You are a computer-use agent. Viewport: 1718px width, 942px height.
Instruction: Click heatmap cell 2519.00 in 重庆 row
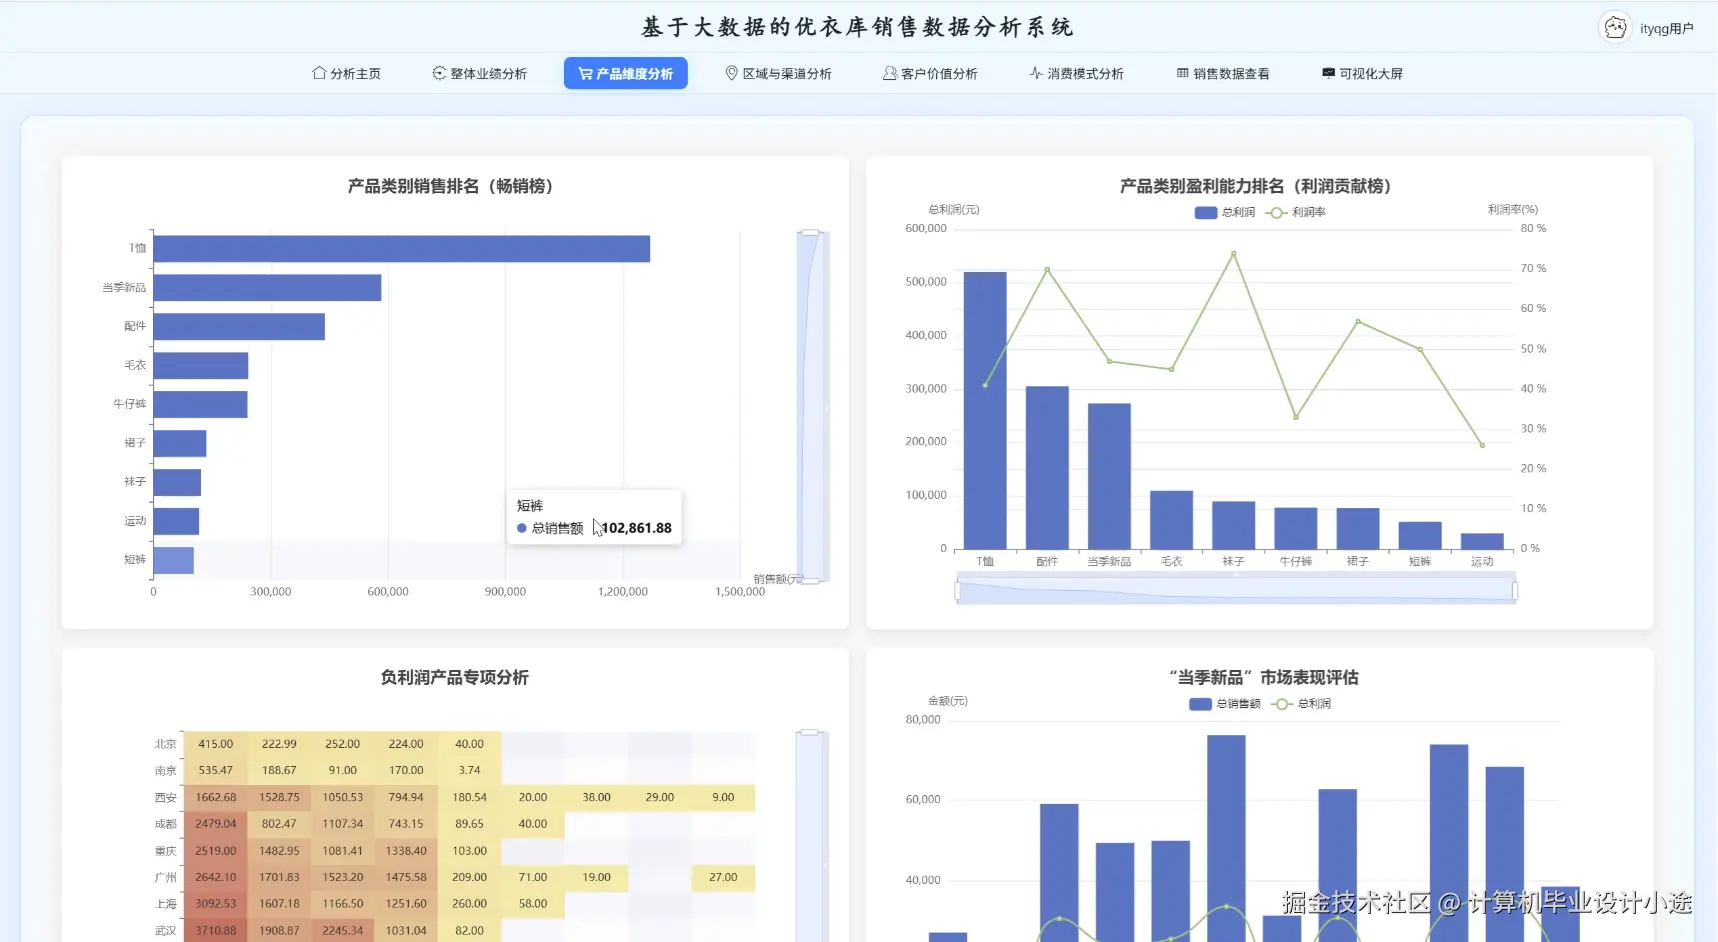[x=216, y=851]
